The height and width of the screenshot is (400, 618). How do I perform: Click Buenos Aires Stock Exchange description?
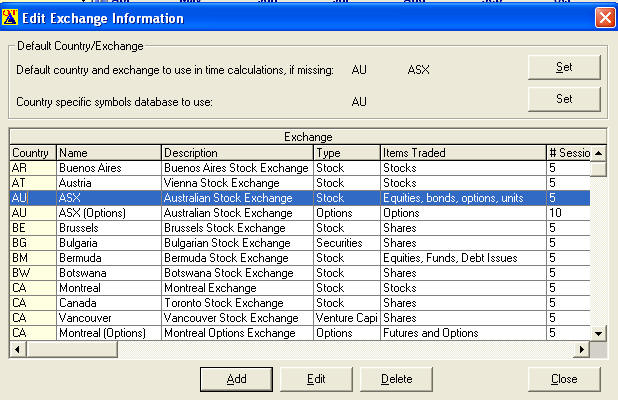coord(237,168)
